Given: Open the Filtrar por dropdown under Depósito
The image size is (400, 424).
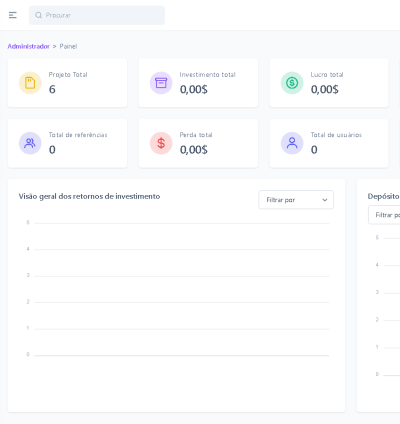Looking at the screenshot, I should tap(384, 215).
